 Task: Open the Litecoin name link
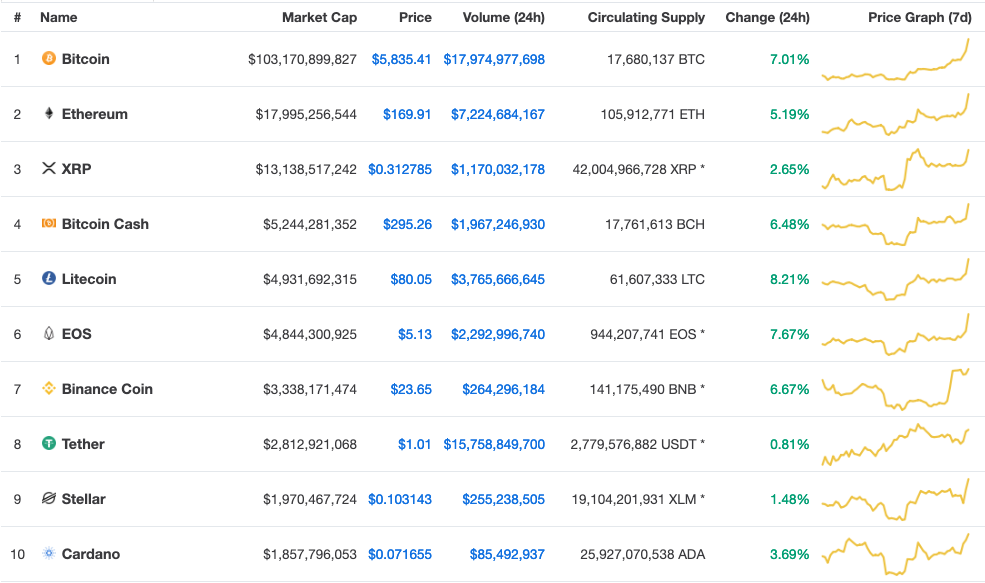89,279
